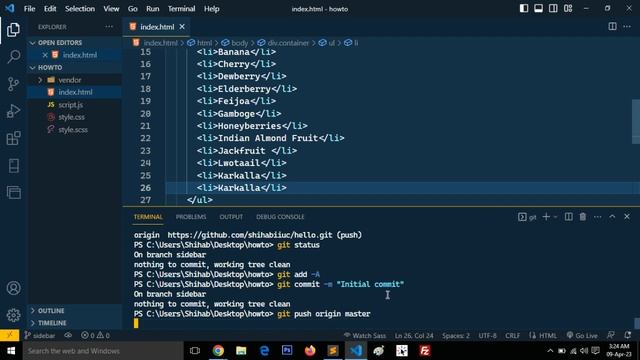Select the Terminal panel tab

click(x=148, y=217)
